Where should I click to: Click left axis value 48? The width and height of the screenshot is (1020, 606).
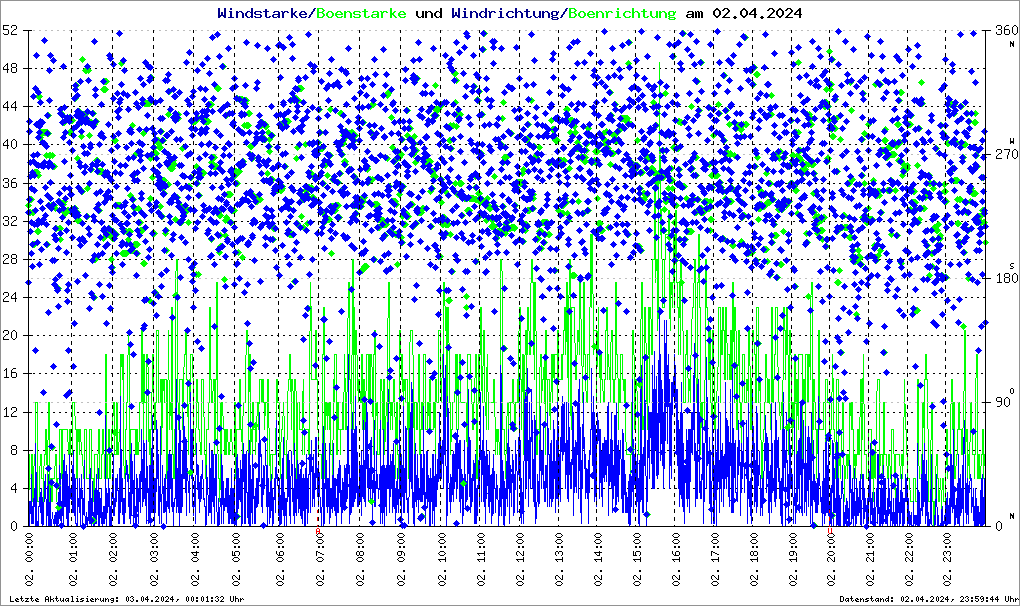pyautogui.click(x=10, y=68)
